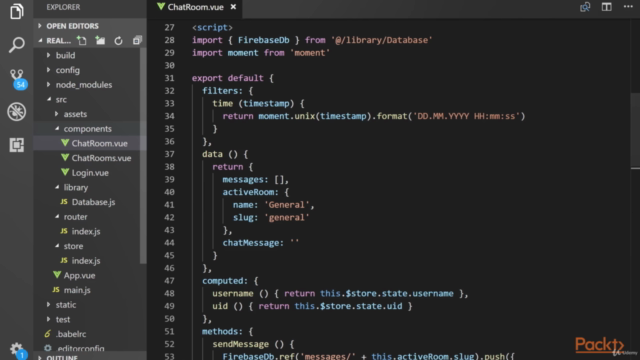Click the '@/library/Database' import string

tap(381, 40)
